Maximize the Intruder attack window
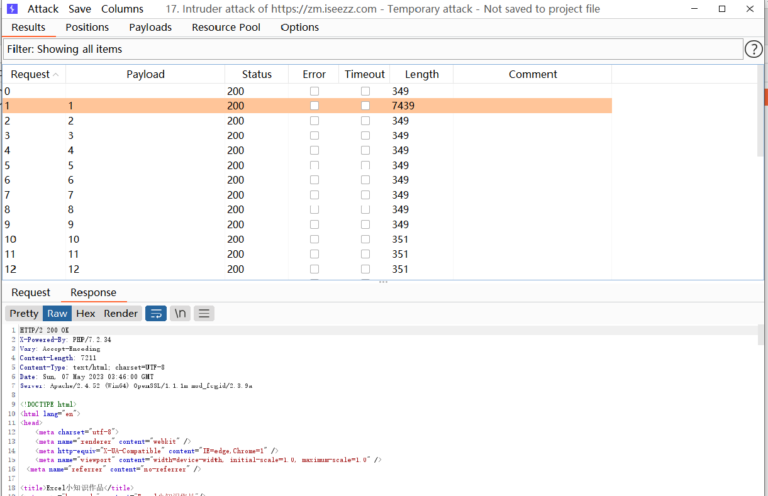The image size is (768, 496). click(722, 8)
